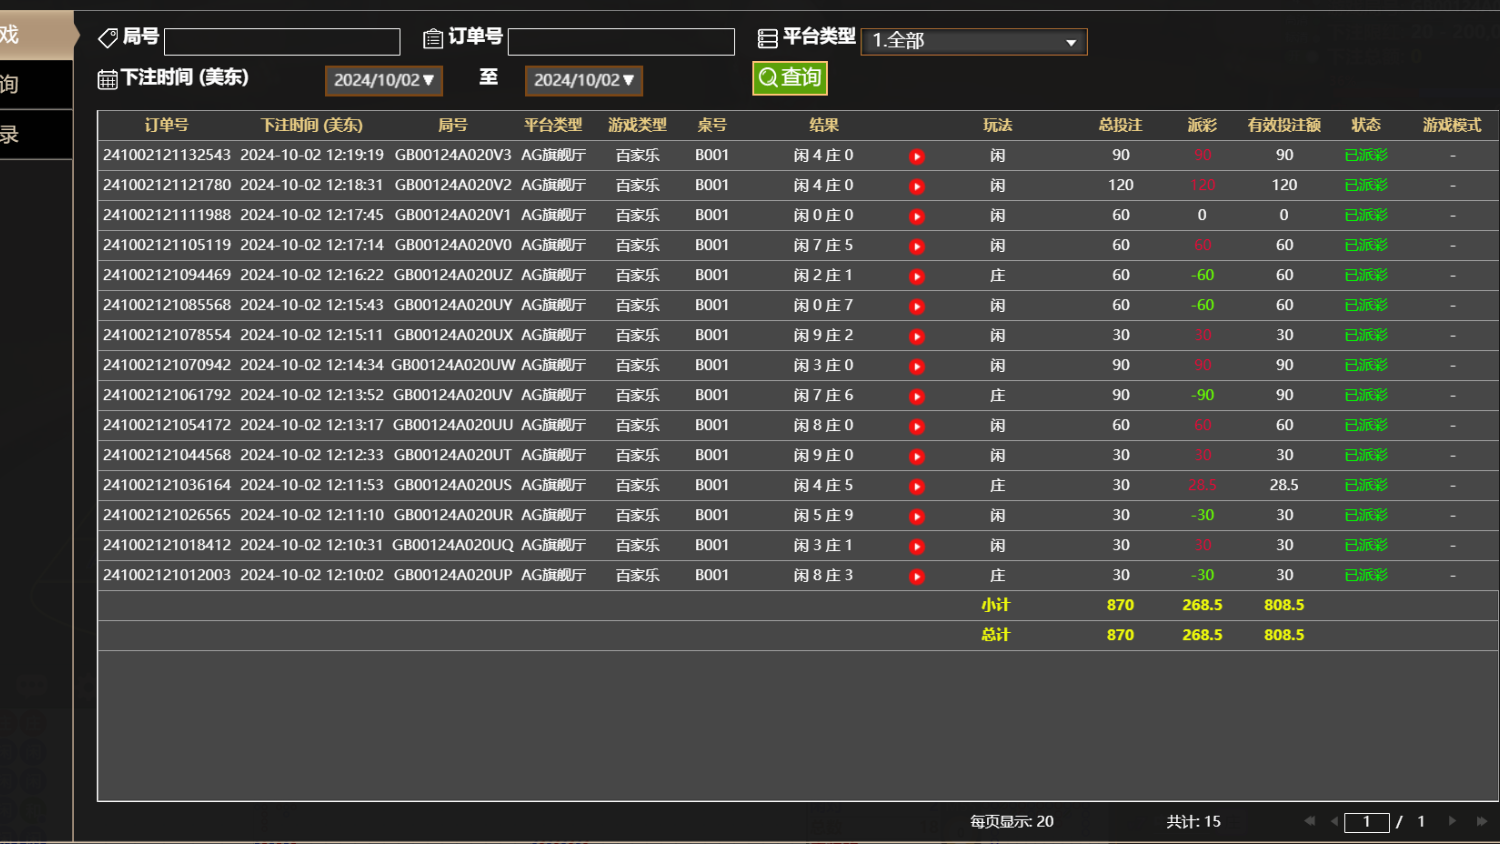Play the result replay for order 241002121012003

coord(917,576)
